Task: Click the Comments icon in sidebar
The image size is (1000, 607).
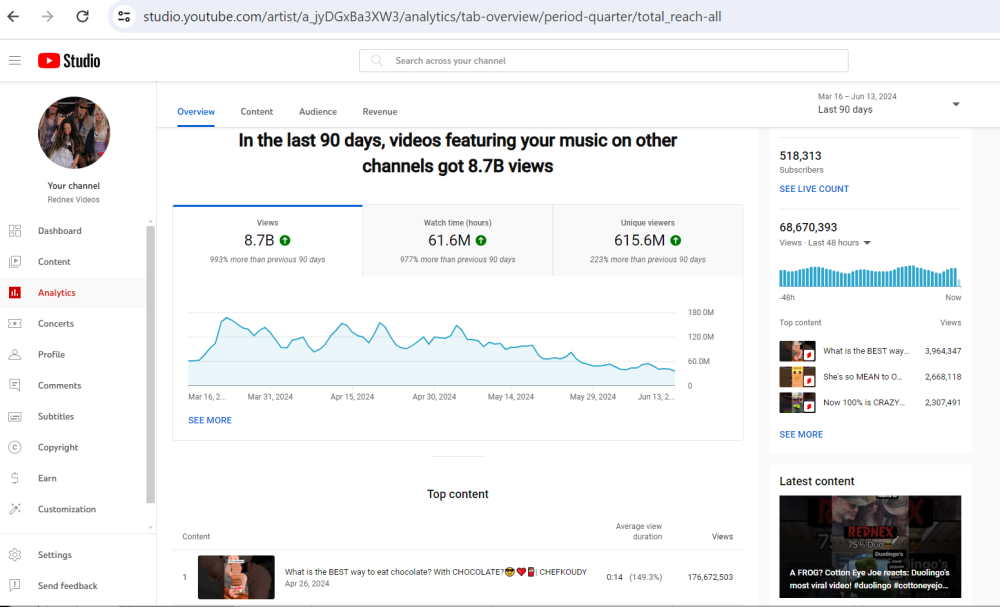Action: pyautogui.click(x=15, y=385)
